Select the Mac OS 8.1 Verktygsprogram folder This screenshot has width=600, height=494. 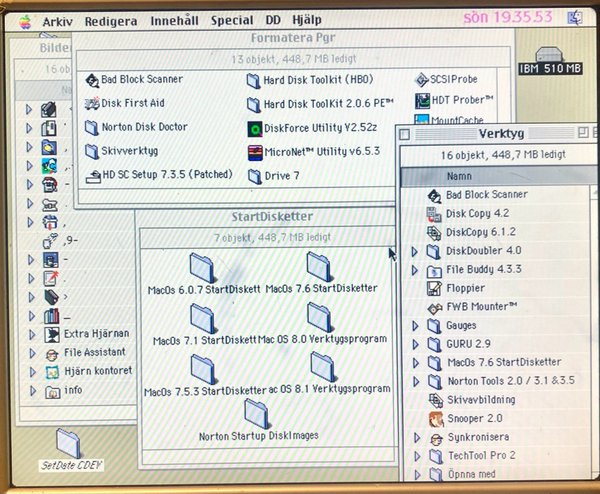pyautogui.click(x=323, y=367)
